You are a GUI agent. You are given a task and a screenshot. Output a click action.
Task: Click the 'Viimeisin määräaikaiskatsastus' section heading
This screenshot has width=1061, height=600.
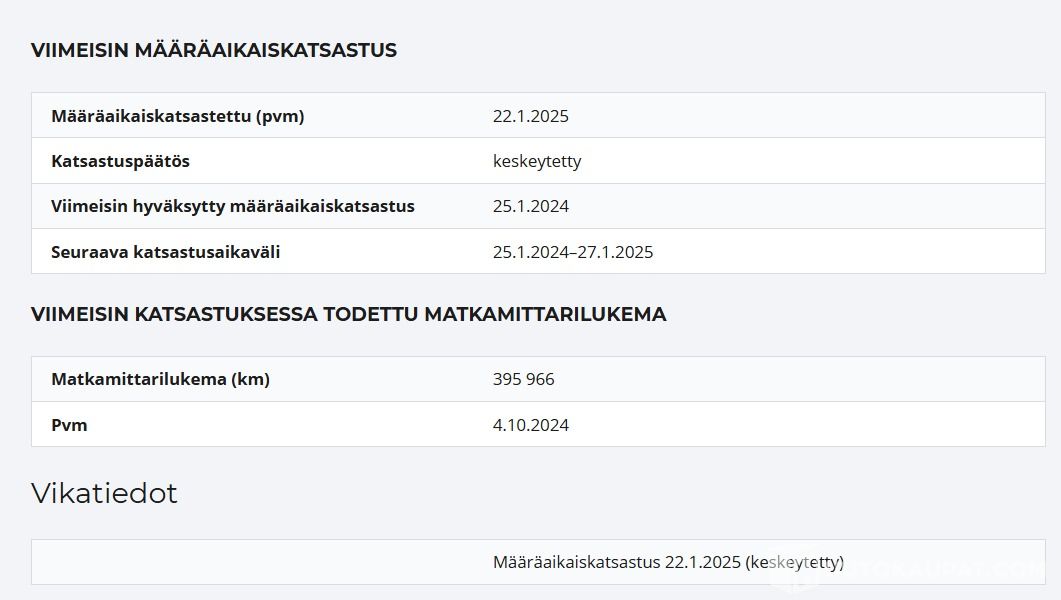coord(213,50)
